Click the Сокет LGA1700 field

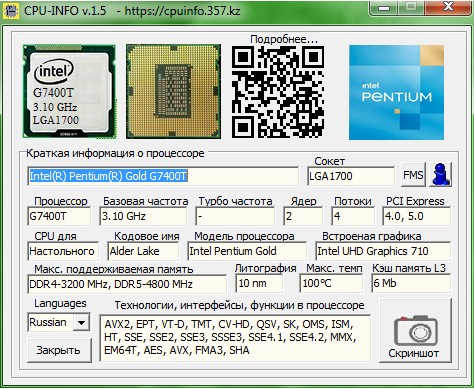point(351,176)
